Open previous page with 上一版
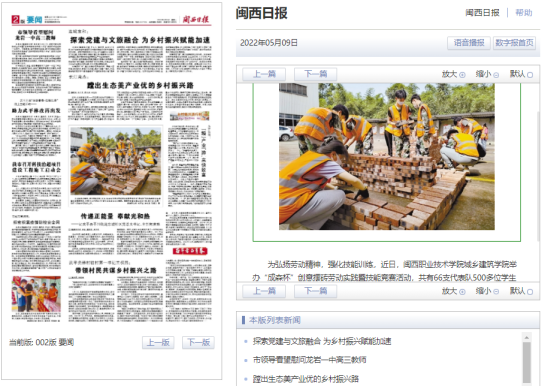This screenshot has height=386, width=548. 158,342
